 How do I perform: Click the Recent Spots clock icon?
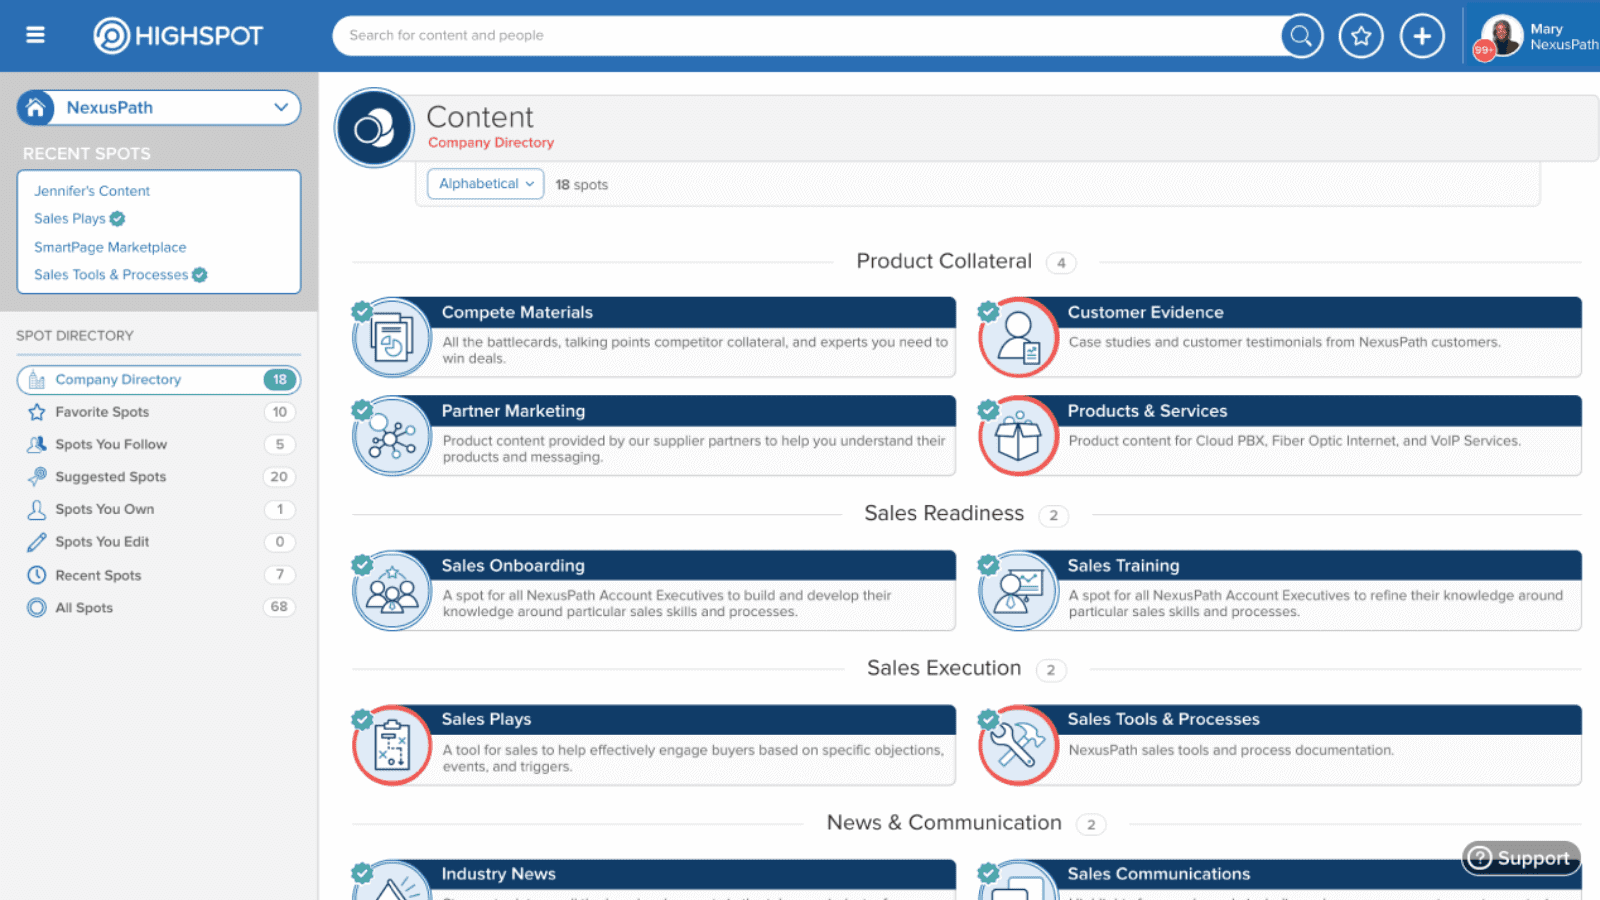[x=37, y=575]
